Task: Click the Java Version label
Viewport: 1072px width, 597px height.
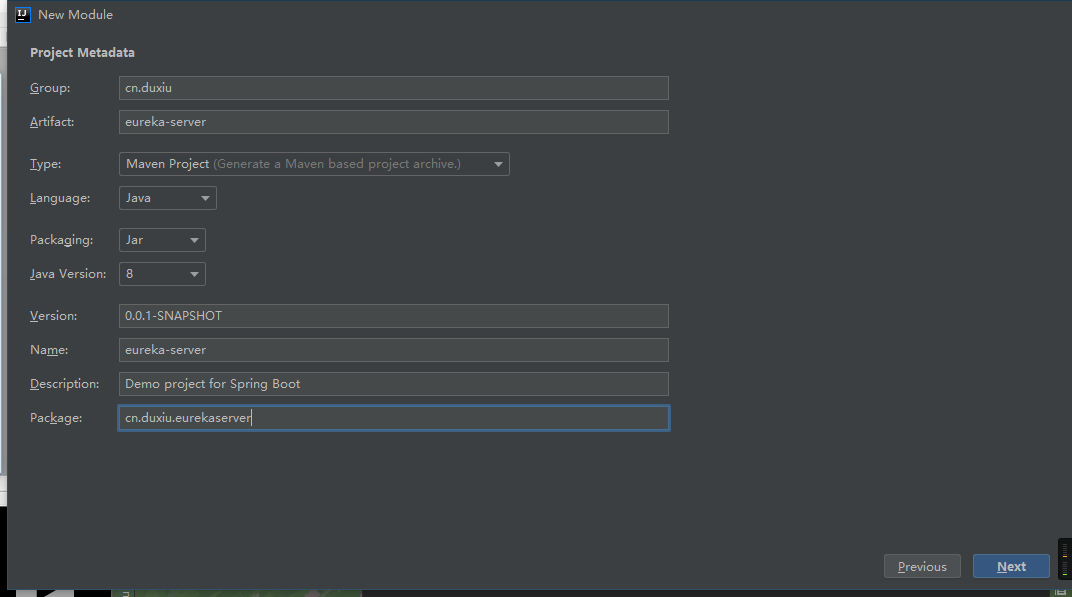Action: point(67,274)
